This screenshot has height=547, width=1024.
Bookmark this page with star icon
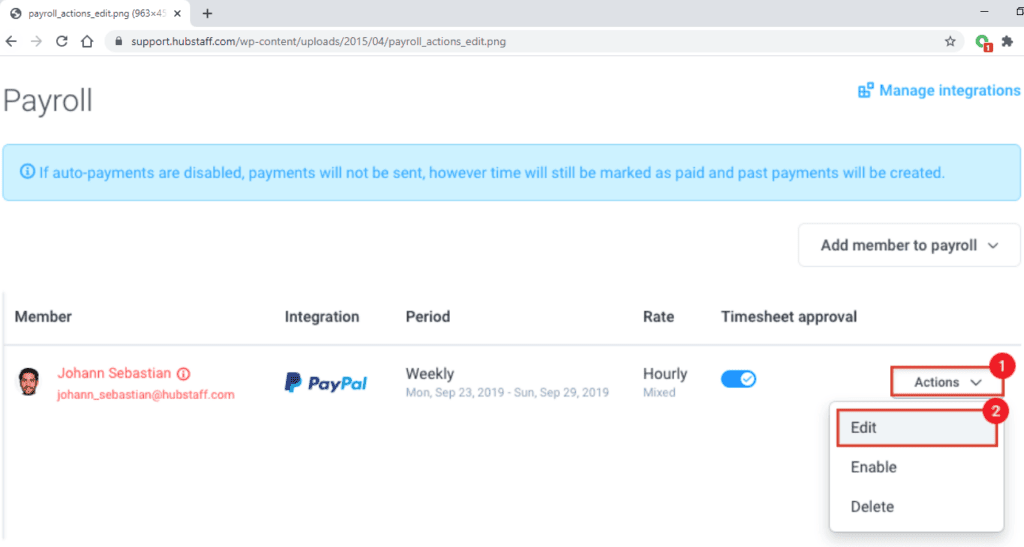[x=950, y=41]
